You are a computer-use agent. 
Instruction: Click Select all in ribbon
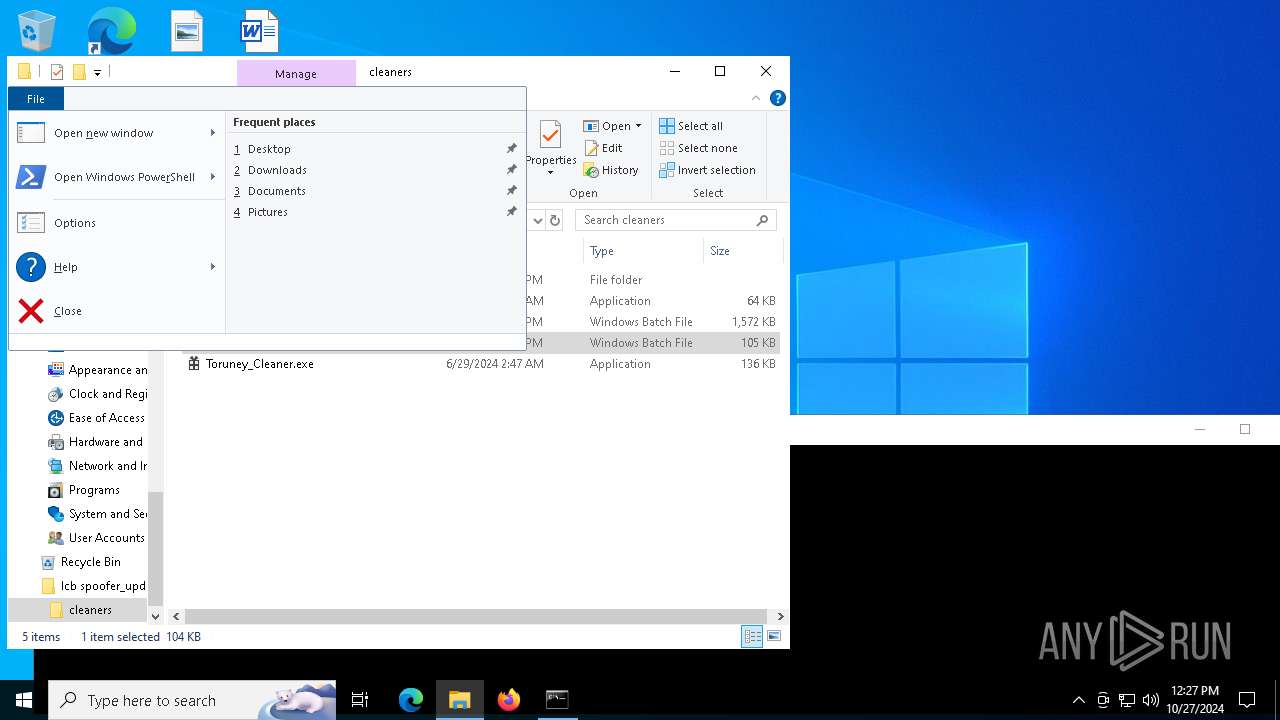[691, 126]
